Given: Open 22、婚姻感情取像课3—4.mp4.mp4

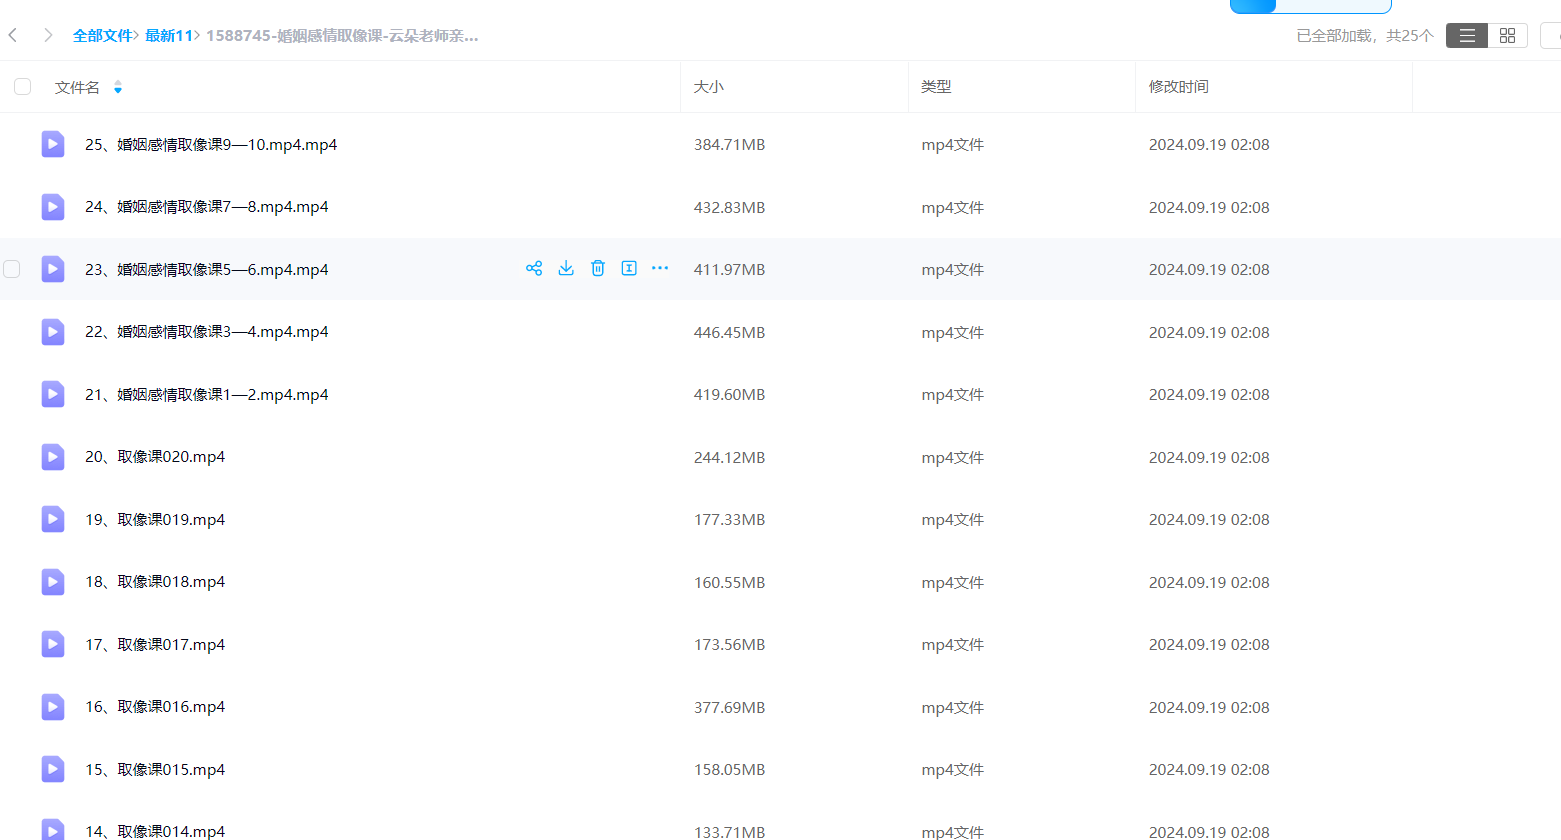Looking at the screenshot, I should [207, 332].
